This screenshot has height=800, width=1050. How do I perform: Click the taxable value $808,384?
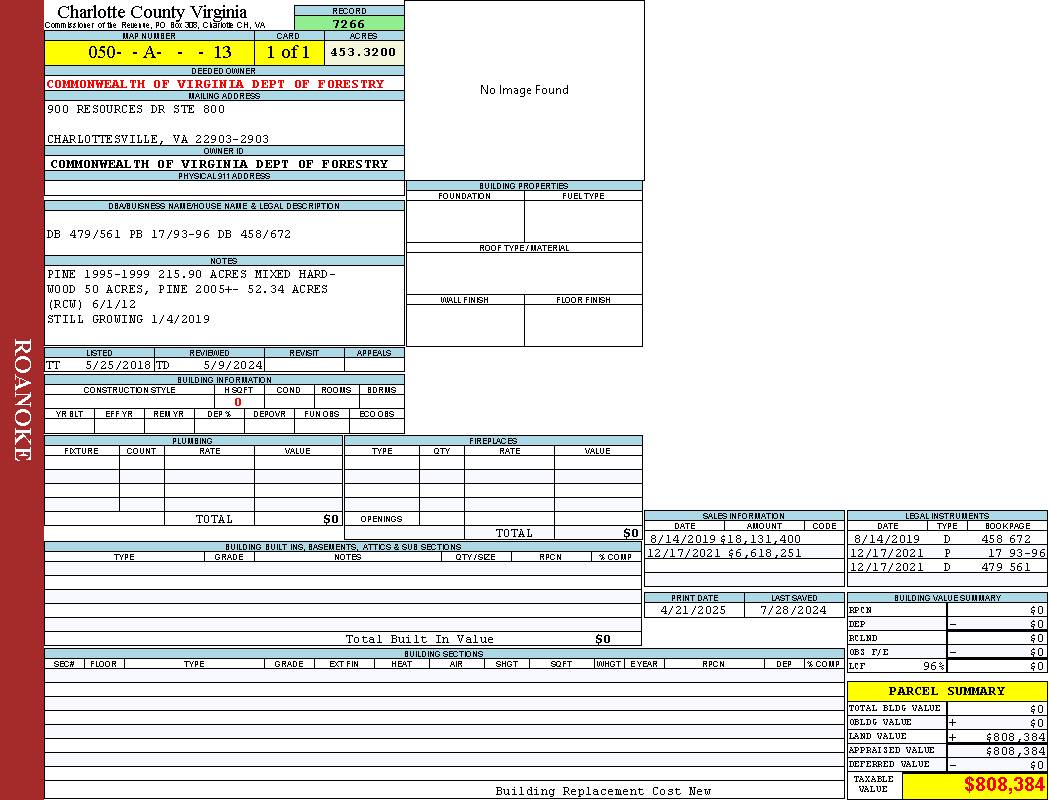[x=1004, y=785]
